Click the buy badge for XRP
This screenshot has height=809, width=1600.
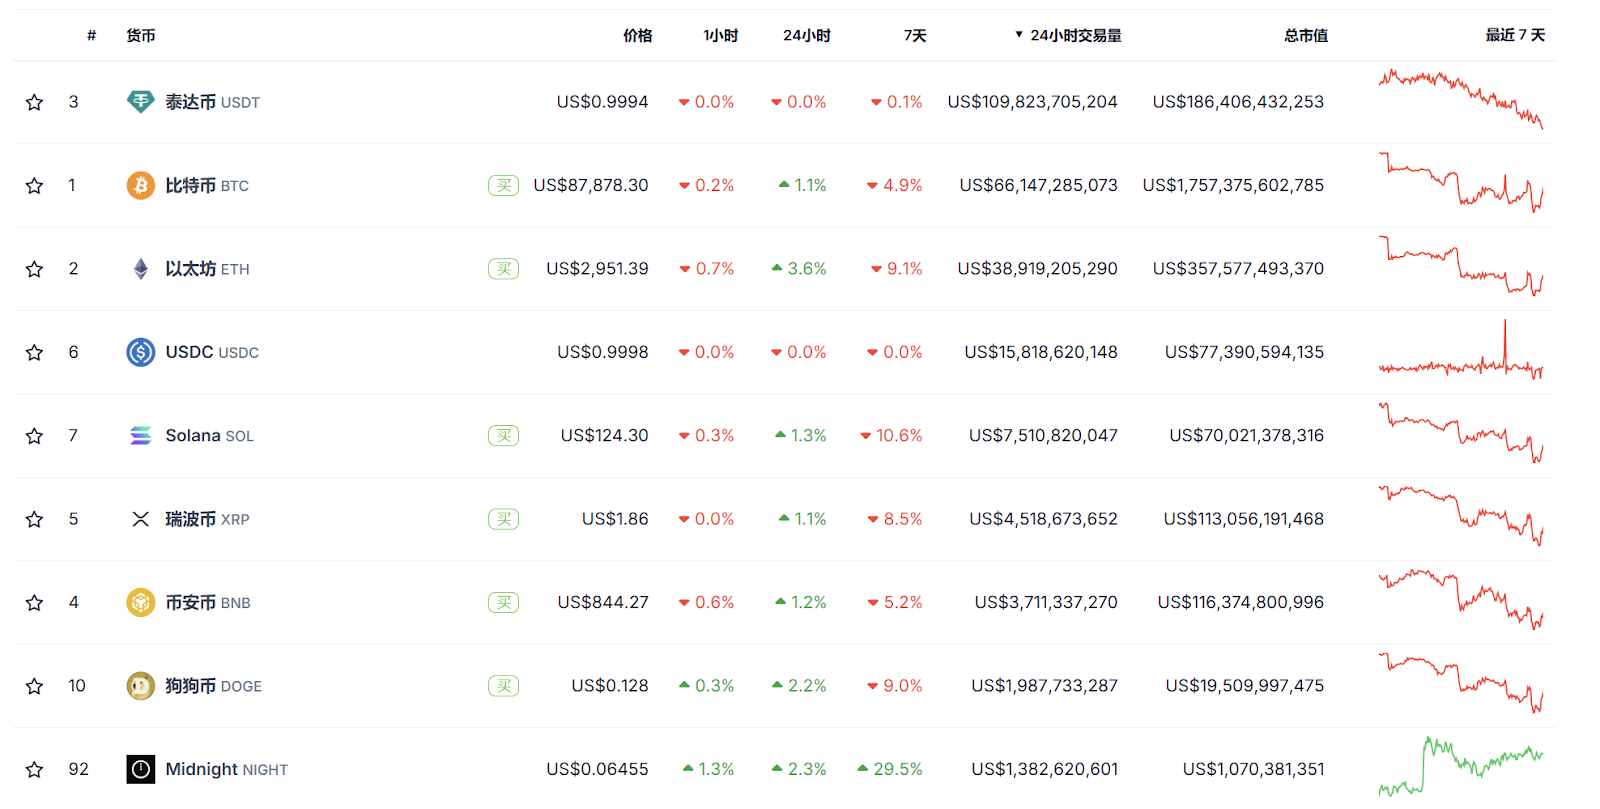click(x=503, y=519)
